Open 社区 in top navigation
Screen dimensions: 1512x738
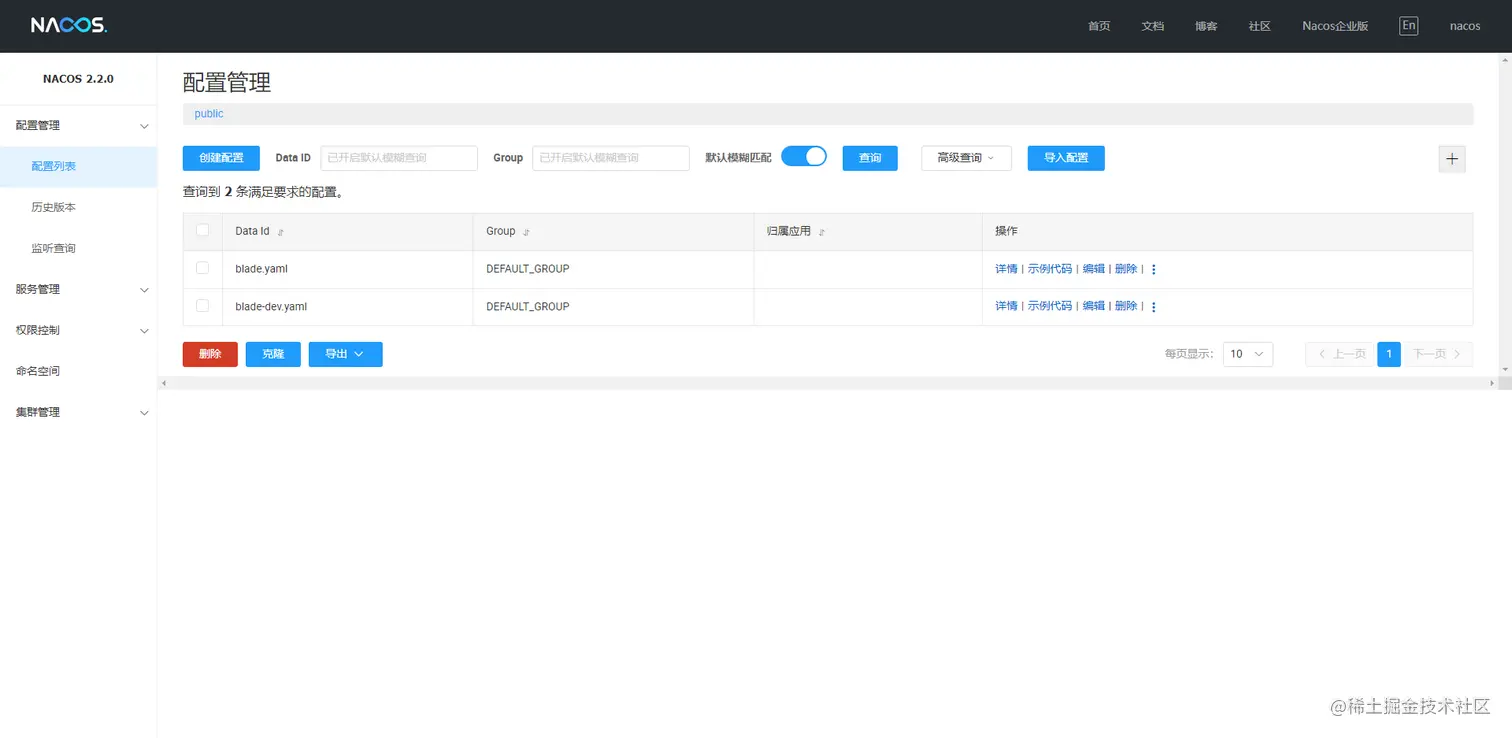(1260, 26)
